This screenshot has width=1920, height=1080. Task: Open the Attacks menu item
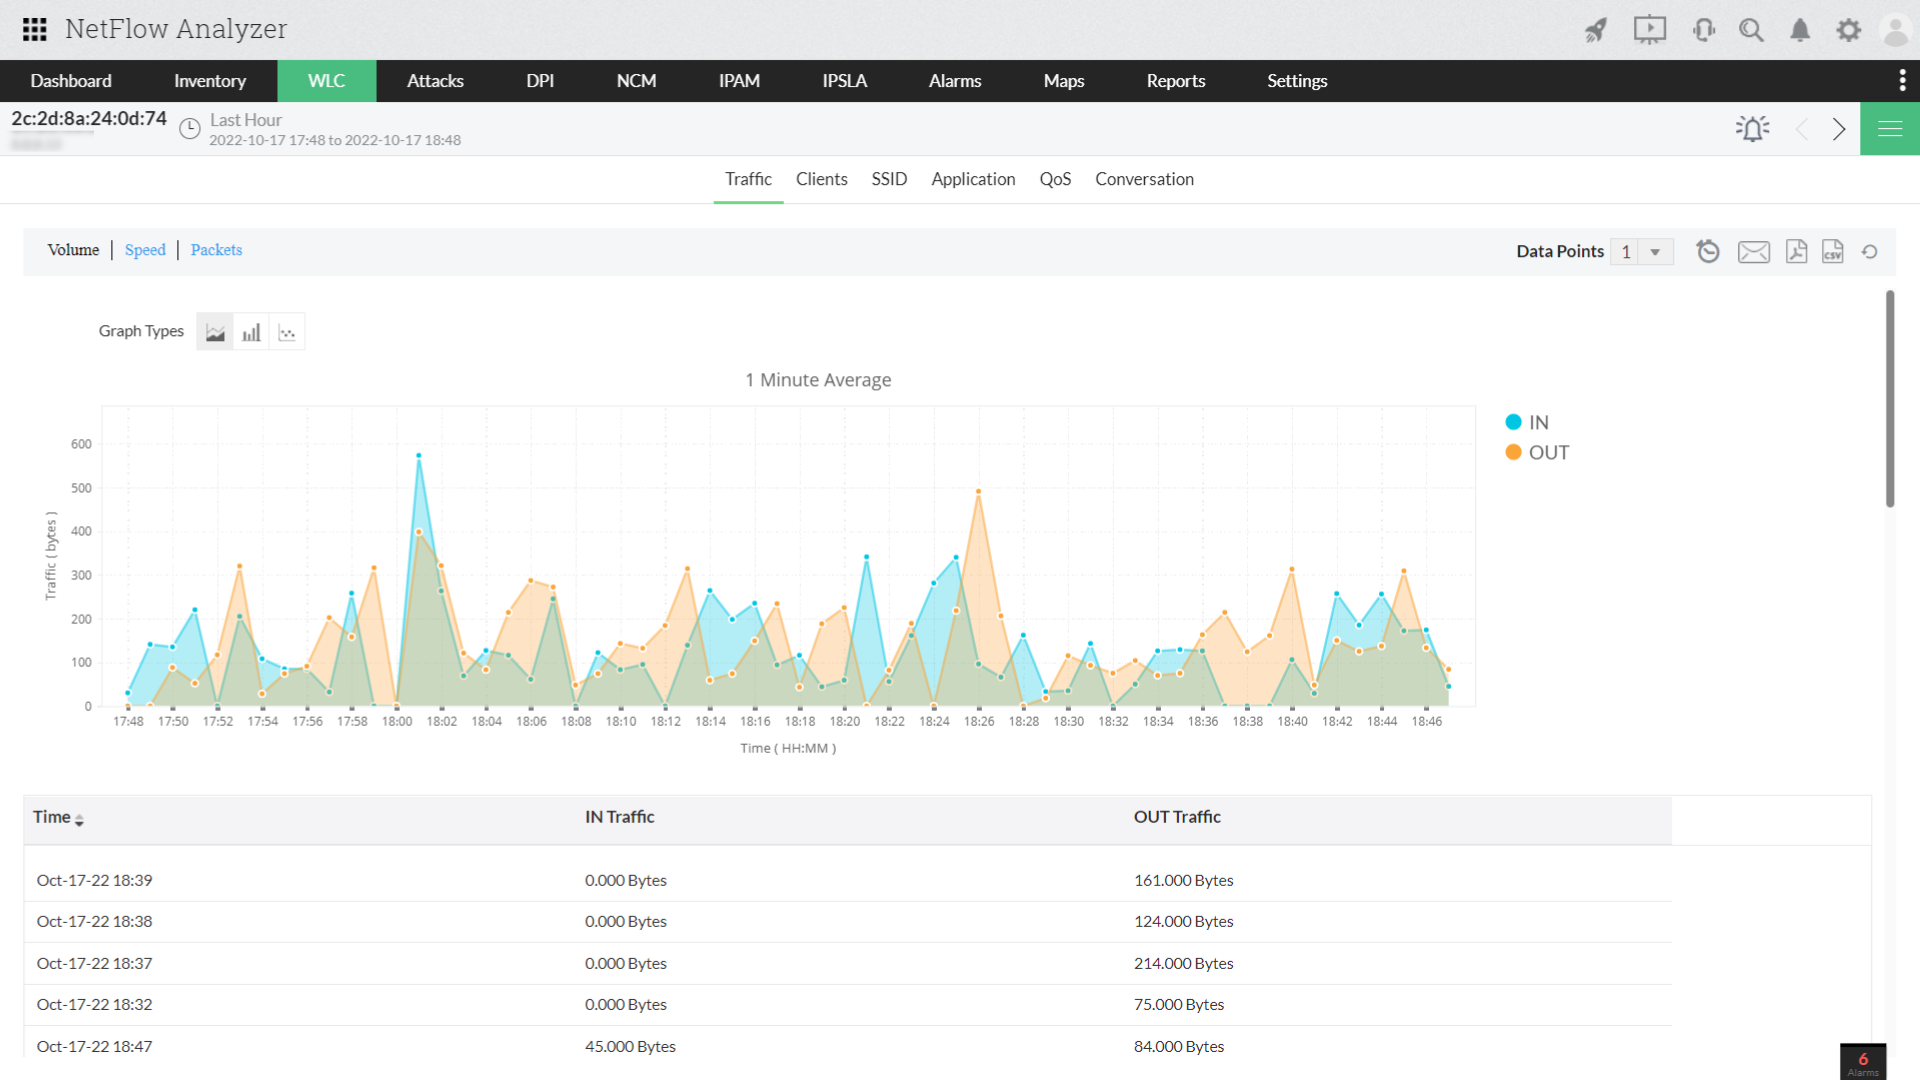(436, 80)
